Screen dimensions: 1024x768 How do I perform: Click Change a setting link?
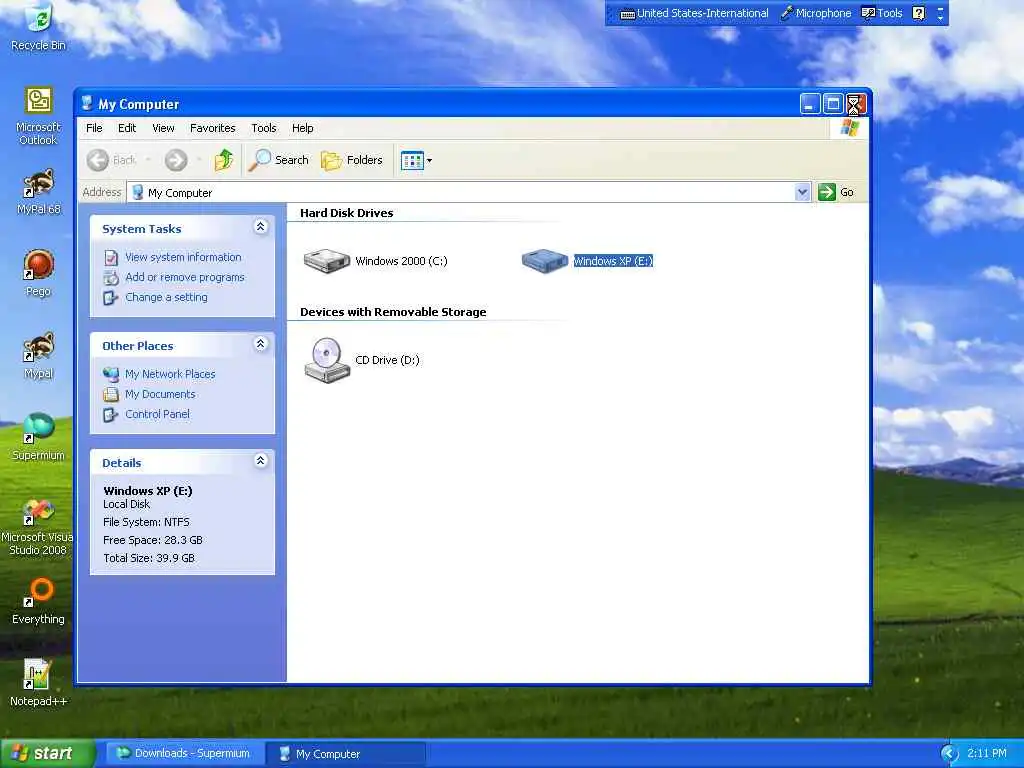166,297
